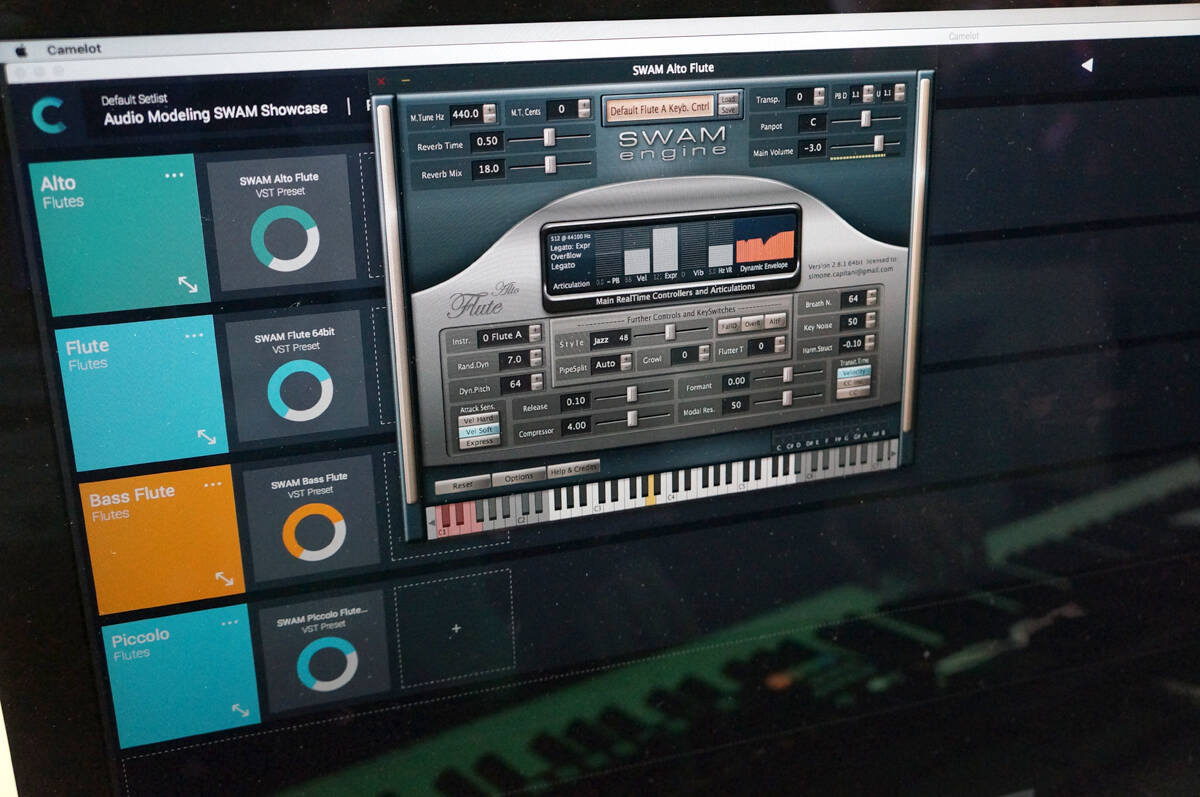The image size is (1200, 797).
Task: Select Vel Hard attack sensitivity
Action: [x=478, y=419]
